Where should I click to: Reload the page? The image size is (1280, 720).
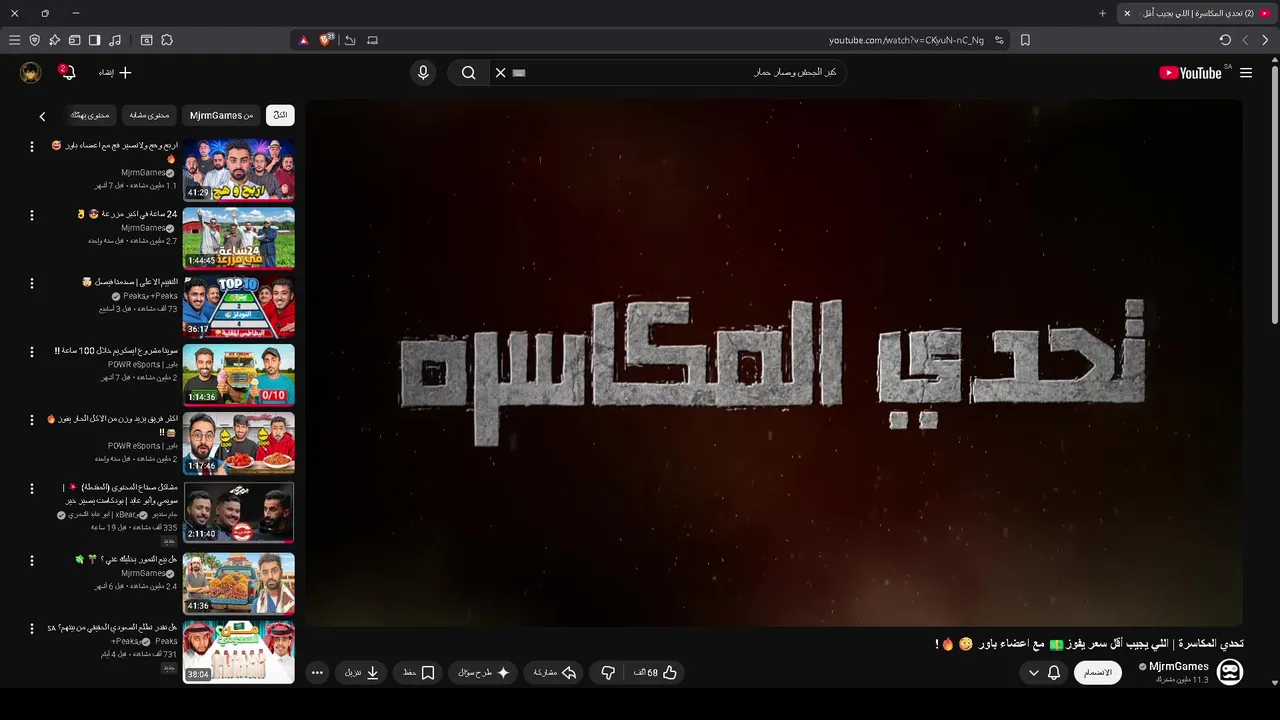1225,40
